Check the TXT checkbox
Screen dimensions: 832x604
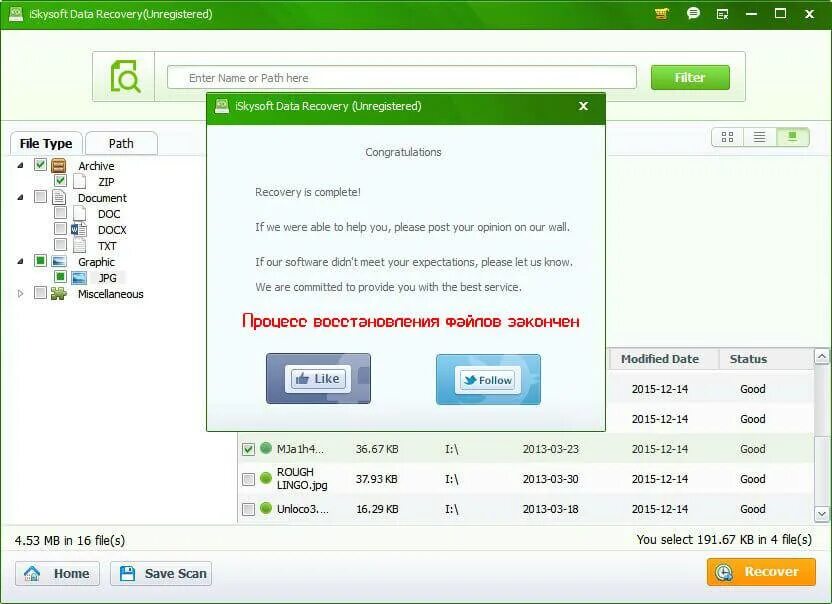(60, 244)
